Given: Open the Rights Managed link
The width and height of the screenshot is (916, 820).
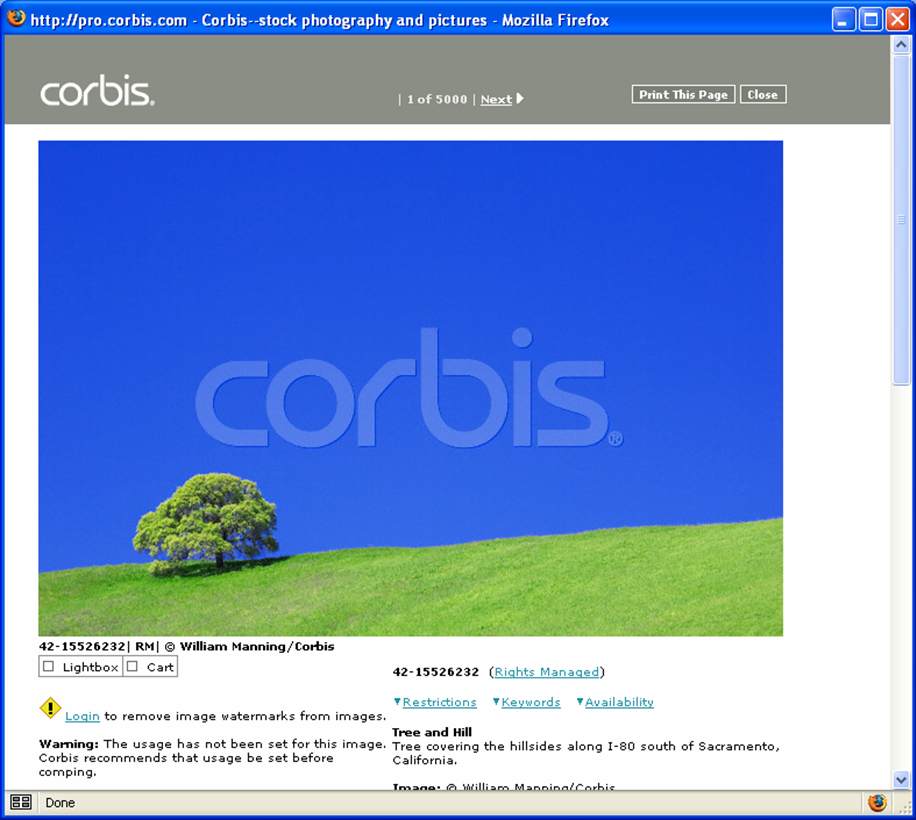Looking at the screenshot, I should 547,672.
